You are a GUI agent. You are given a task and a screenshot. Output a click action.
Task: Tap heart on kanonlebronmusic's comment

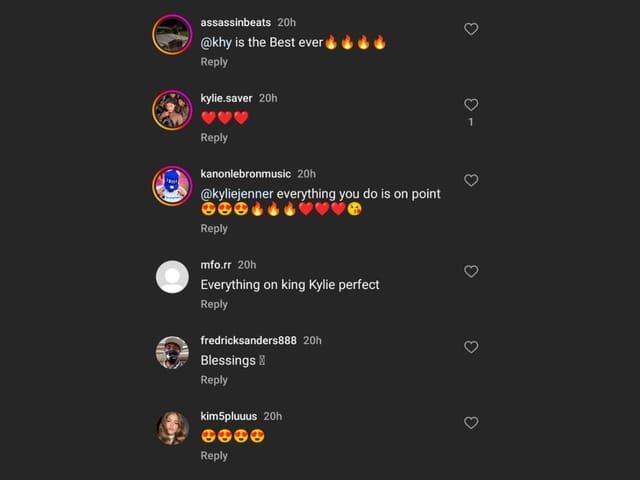(x=471, y=181)
